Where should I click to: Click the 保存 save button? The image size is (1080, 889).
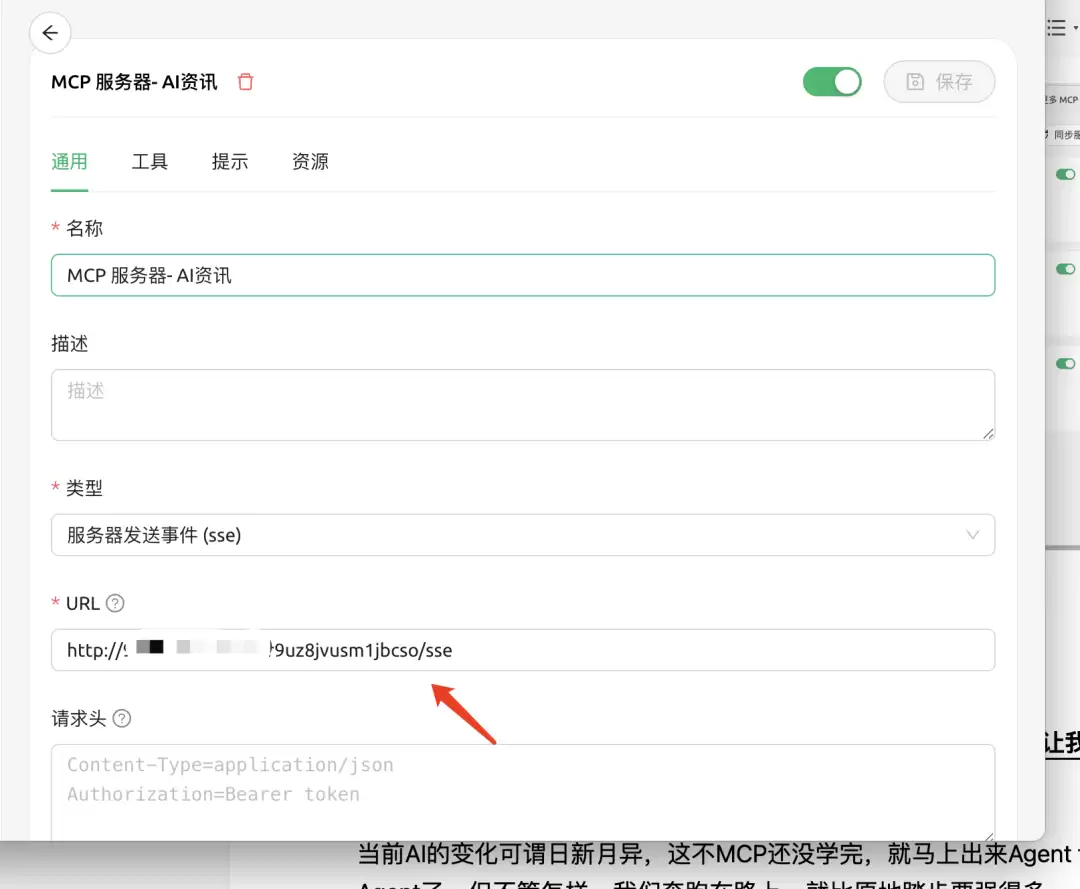pyautogui.click(x=939, y=82)
